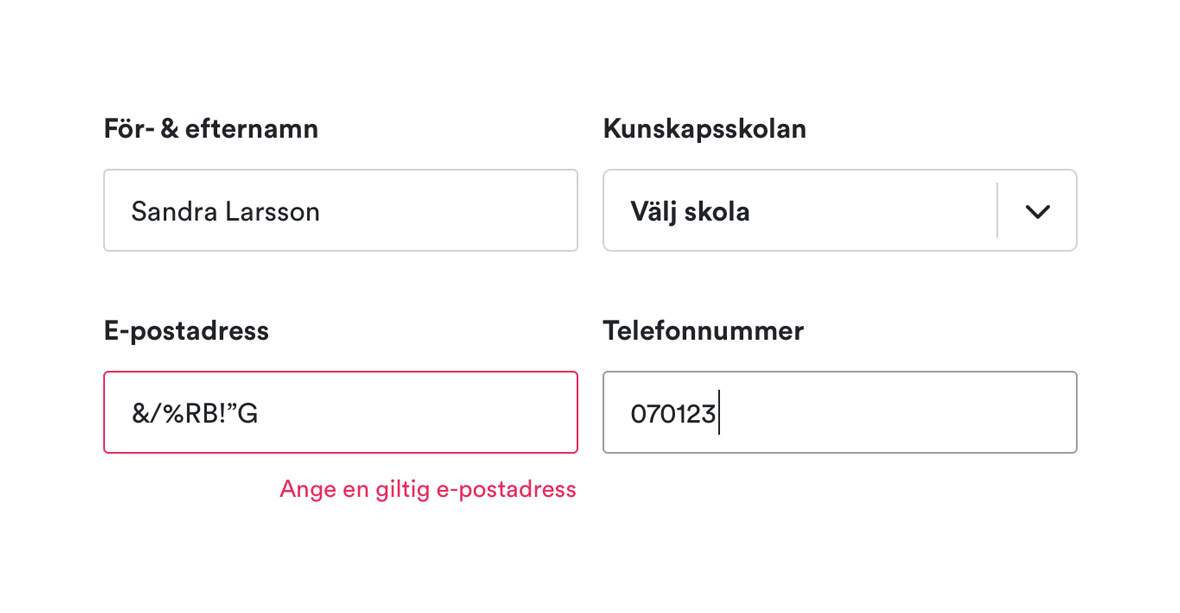This screenshot has width=1180, height=613.
Task: Click the För- & efternamn label
Action: (x=211, y=128)
